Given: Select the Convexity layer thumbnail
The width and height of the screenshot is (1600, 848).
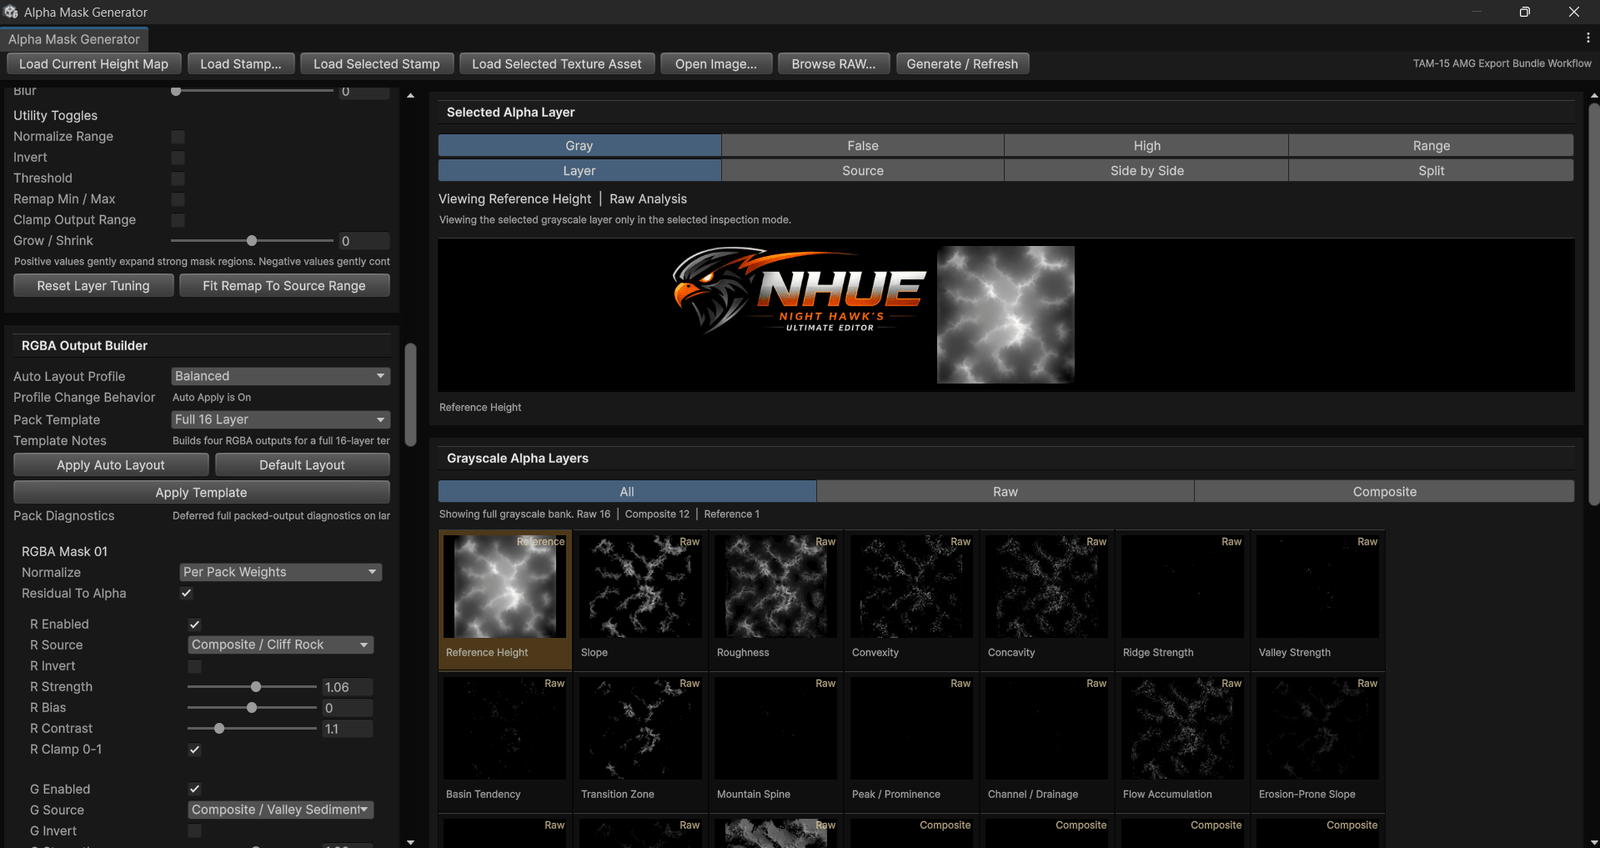Looking at the screenshot, I should pyautogui.click(x=912, y=600).
